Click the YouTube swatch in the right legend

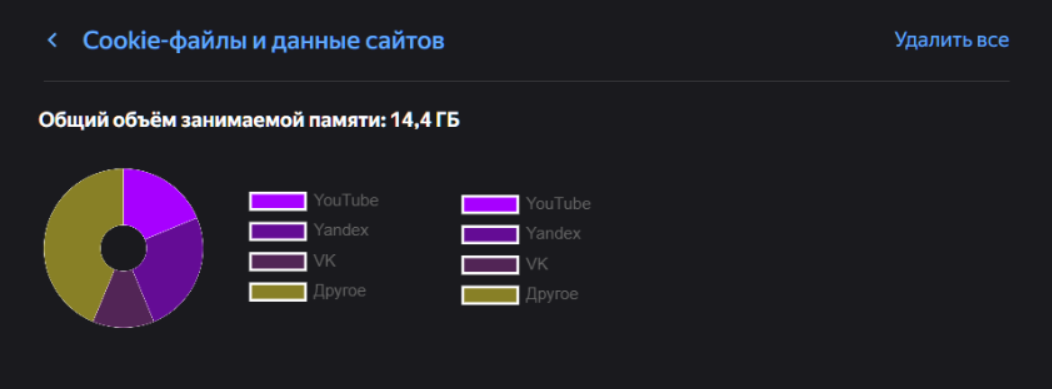click(490, 205)
